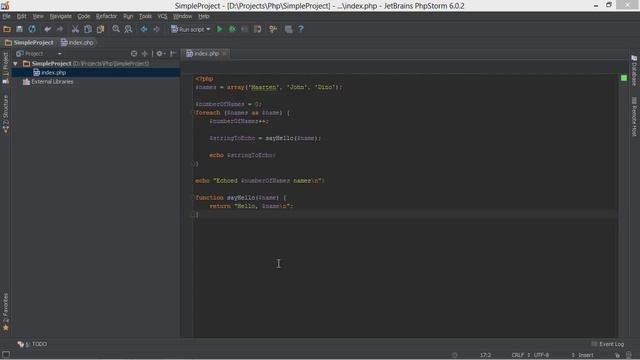Toggle Insert mode in status bar
640x360 pixels.
coord(586,355)
